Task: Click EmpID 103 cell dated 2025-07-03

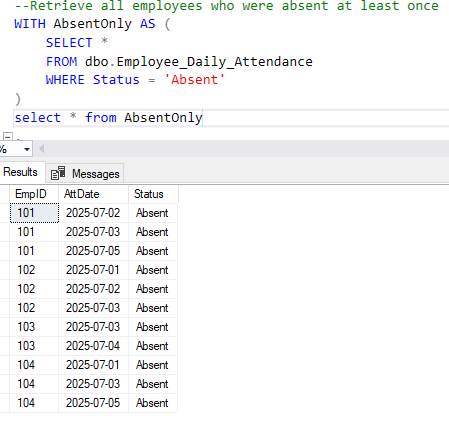Action: click(34, 327)
